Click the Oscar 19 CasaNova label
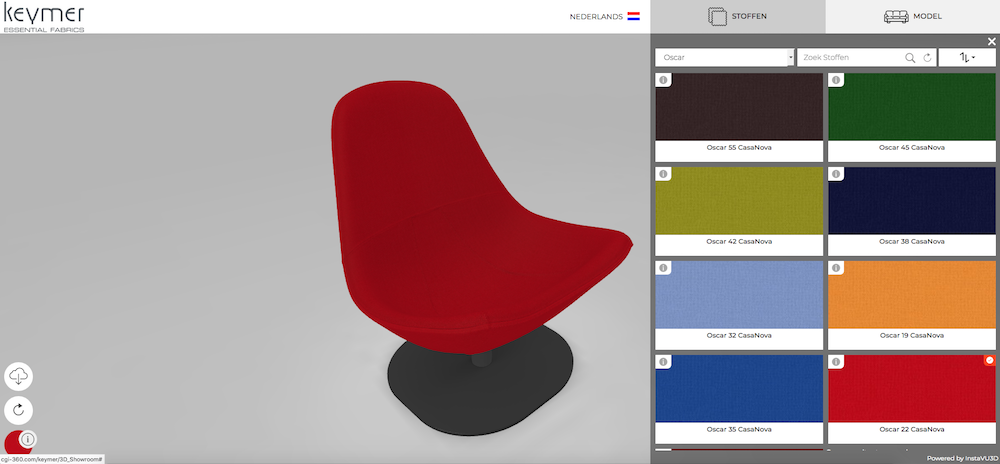 pyautogui.click(x=912, y=335)
